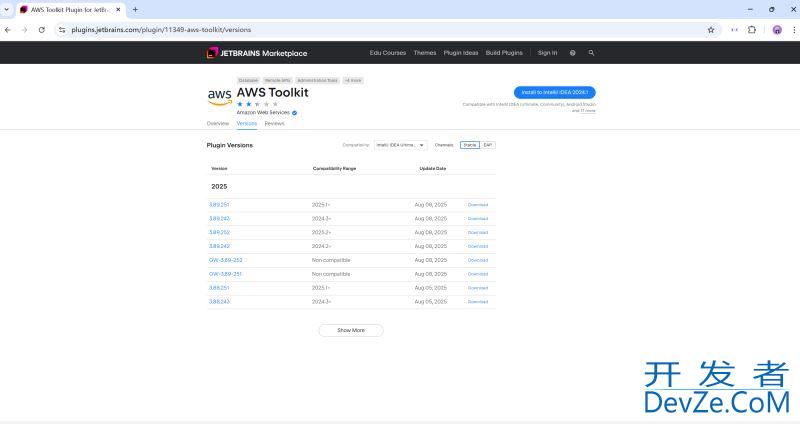800x424 pixels.
Task: Click the Sign In link
Action: [x=547, y=53]
